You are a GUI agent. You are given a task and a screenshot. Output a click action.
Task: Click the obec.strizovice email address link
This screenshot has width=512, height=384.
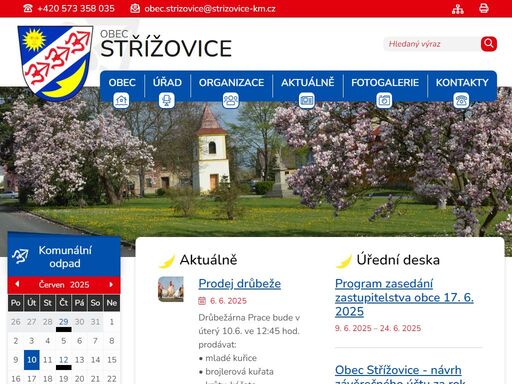click(210, 9)
